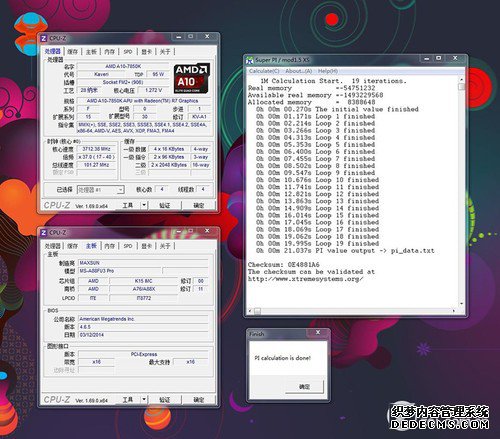Image resolution: width=500 pixels, height=439 pixels.
Task: Click 确定 button in top CPU-Z window
Action: (x=199, y=205)
